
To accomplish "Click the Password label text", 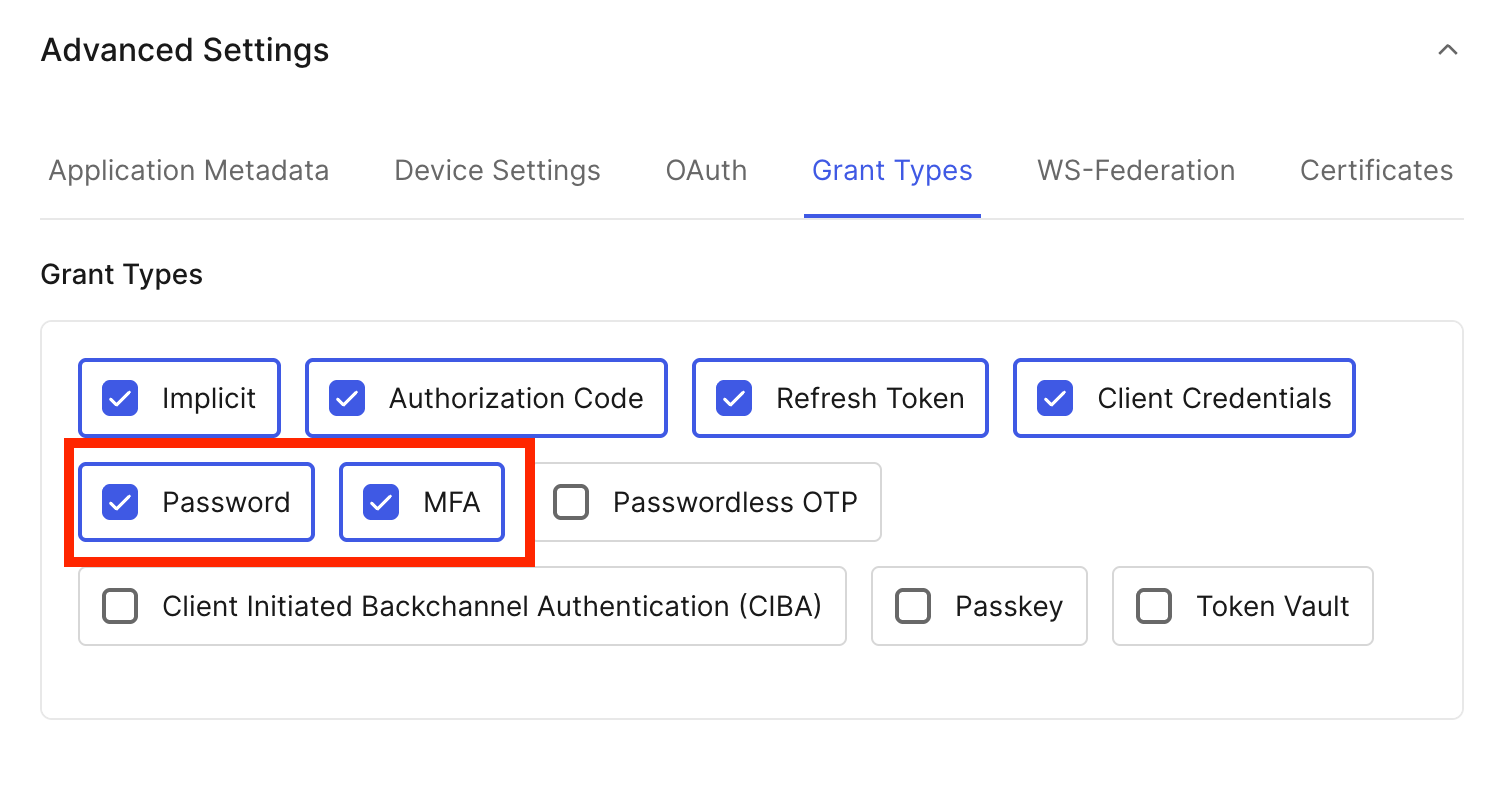I will tap(226, 502).
